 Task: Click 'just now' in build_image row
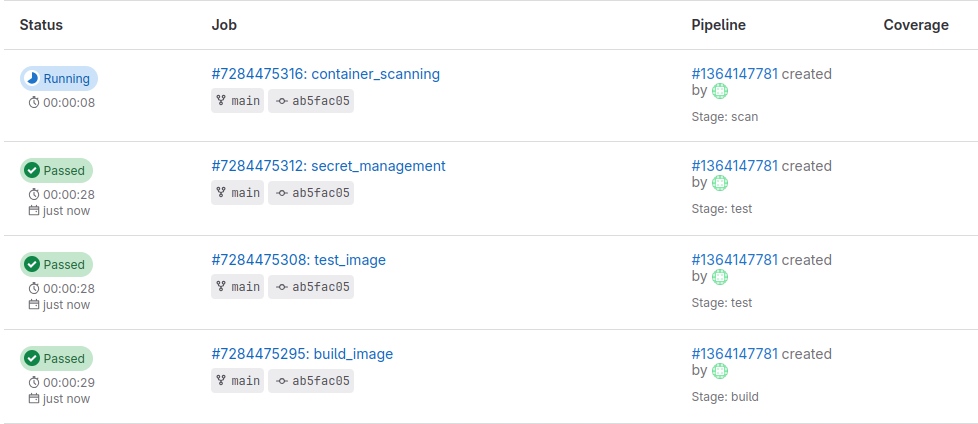(x=67, y=399)
